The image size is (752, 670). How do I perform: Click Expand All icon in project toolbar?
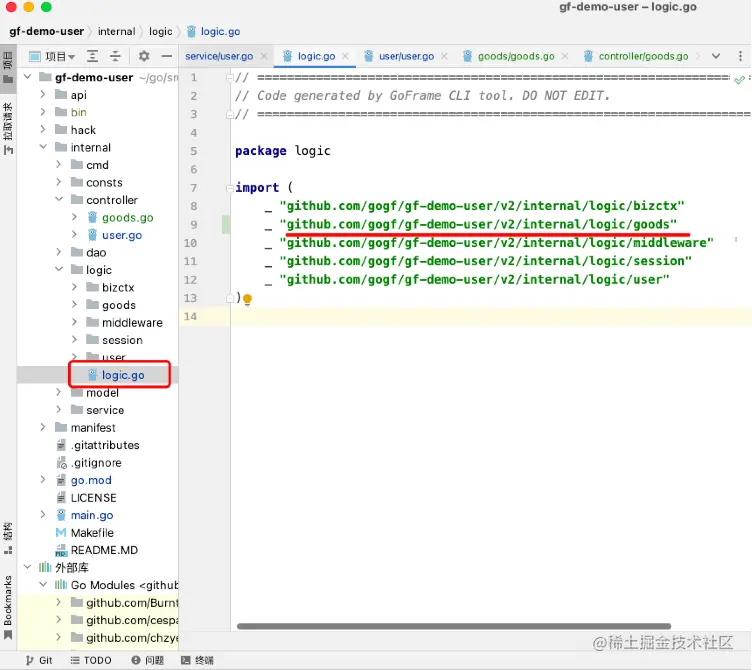pos(93,56)
